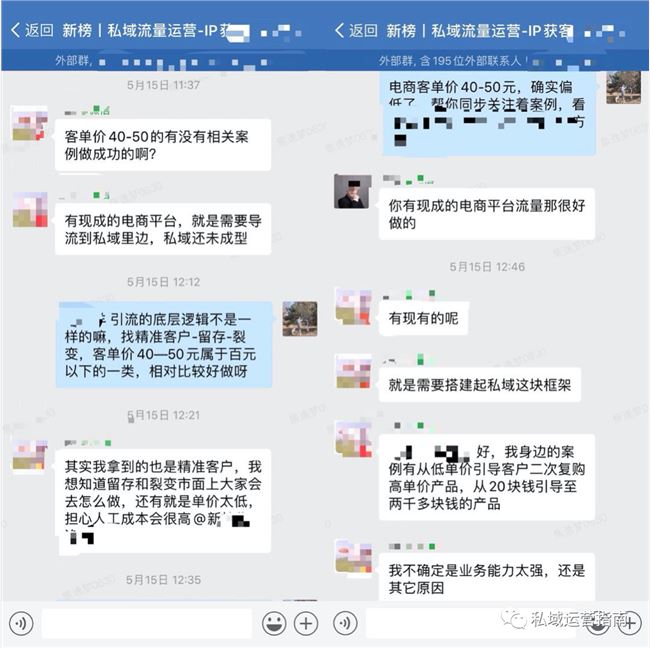Tap the right chat group title 新榜

(x=401, y=30)
